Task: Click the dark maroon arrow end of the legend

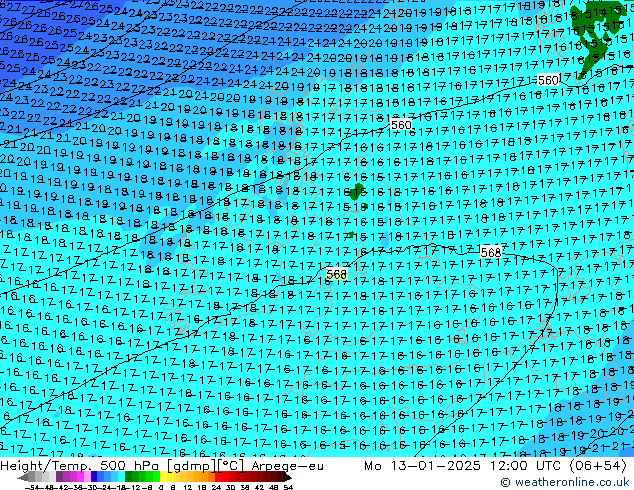Action: pos(288,477)
